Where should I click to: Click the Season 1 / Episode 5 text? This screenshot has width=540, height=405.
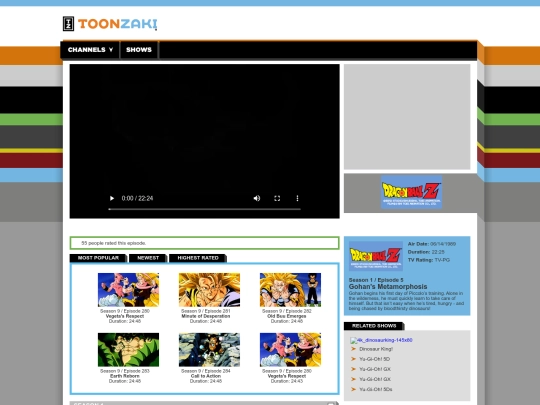pos(376,280)
